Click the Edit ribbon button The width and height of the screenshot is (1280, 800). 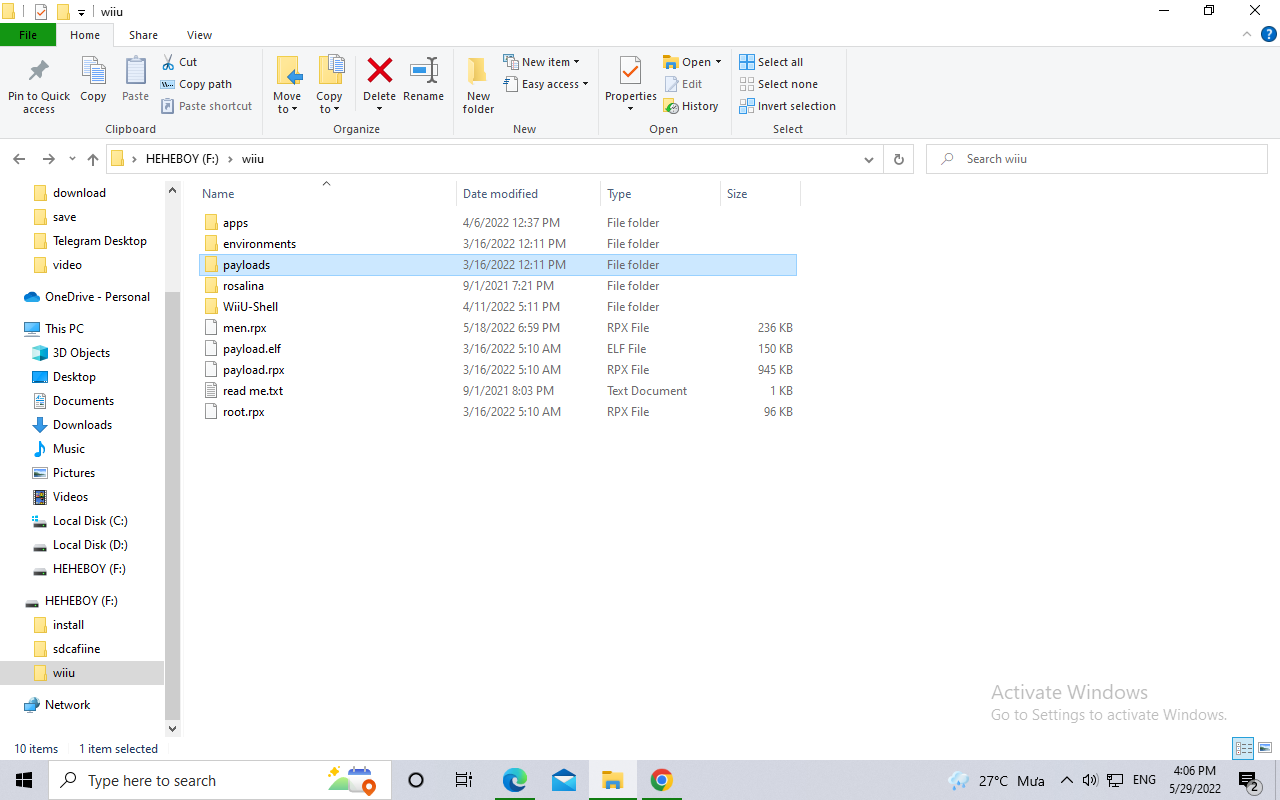coord(683,84)
